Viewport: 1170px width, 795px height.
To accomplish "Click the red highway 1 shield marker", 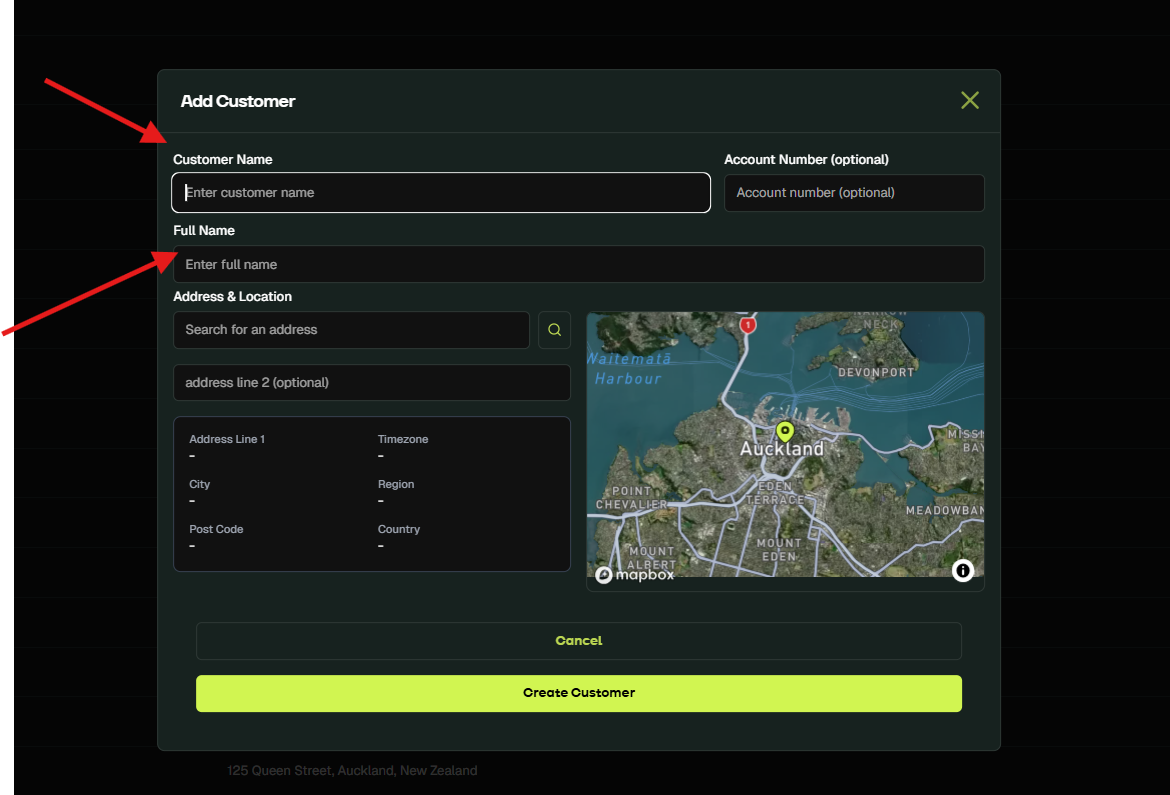I will tap(747, 325).
